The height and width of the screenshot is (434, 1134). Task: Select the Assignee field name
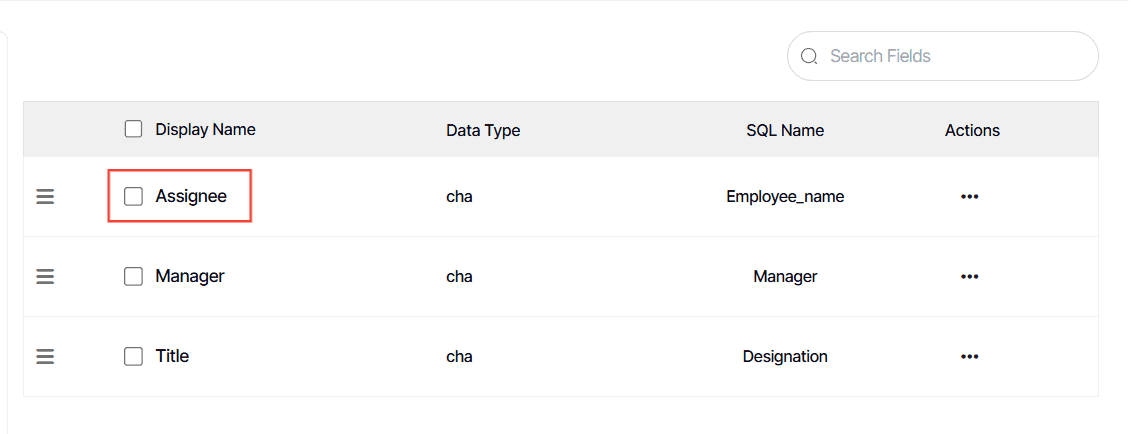(191, 196)
